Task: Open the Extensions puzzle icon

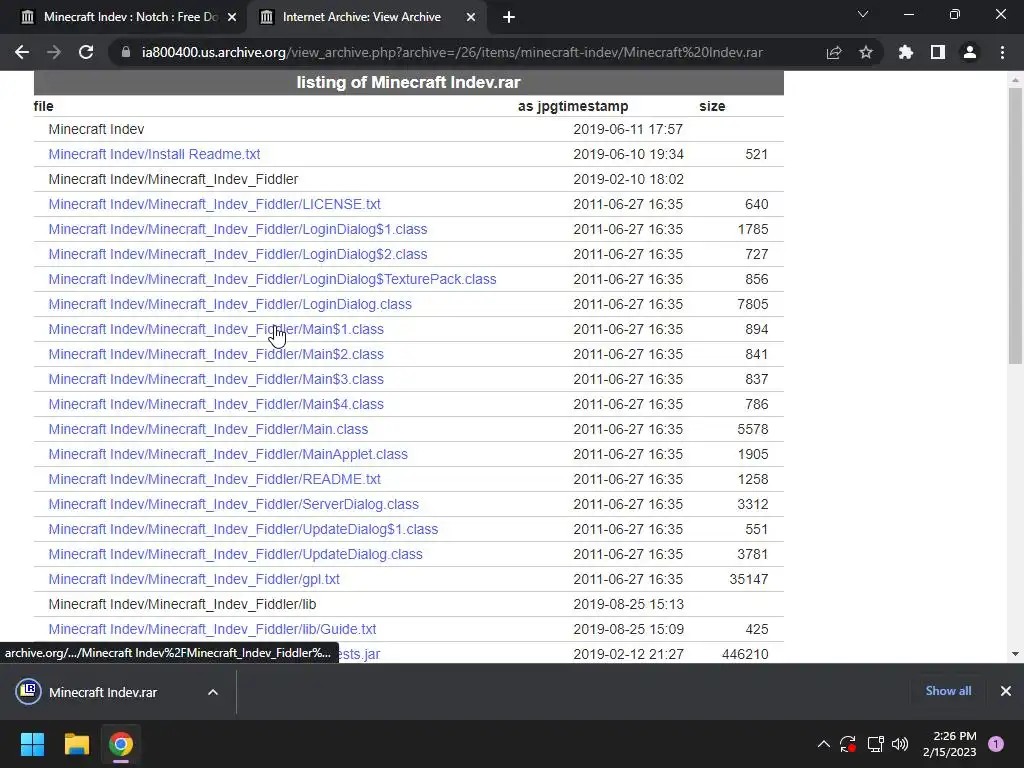Action: point(906,52)
